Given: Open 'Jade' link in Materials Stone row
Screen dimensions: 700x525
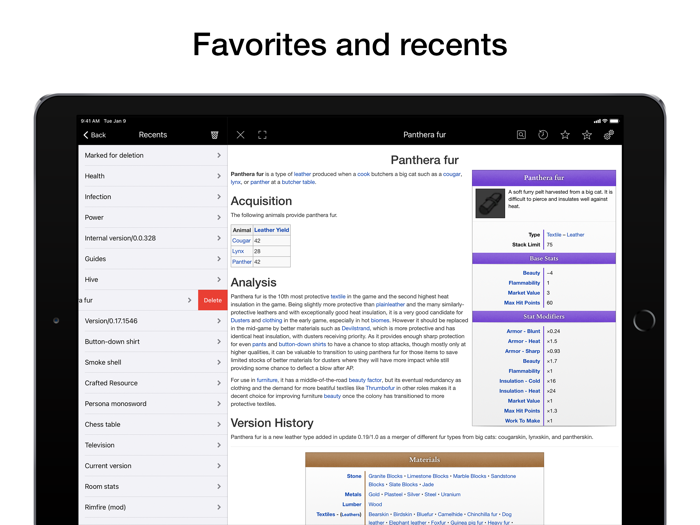Looking at the screenshot, I should point(428,484).
